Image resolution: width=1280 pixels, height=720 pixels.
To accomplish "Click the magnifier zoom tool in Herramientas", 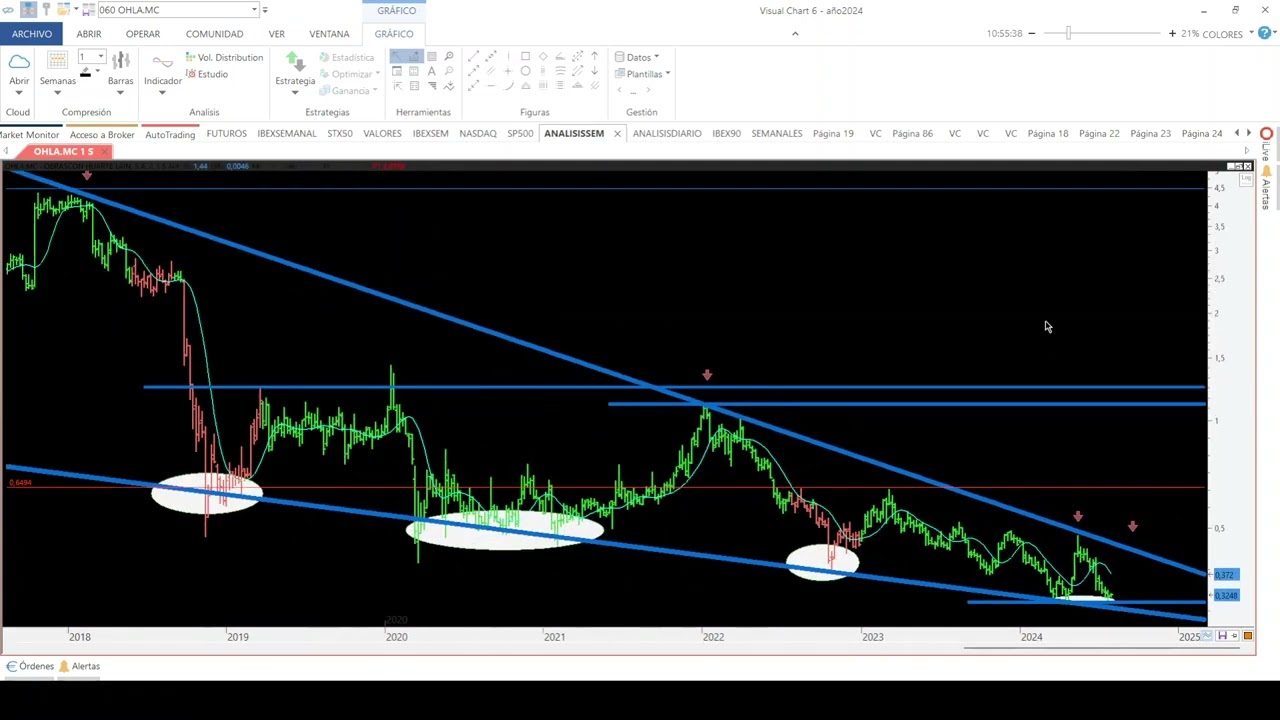I will (x=449, y=56).
